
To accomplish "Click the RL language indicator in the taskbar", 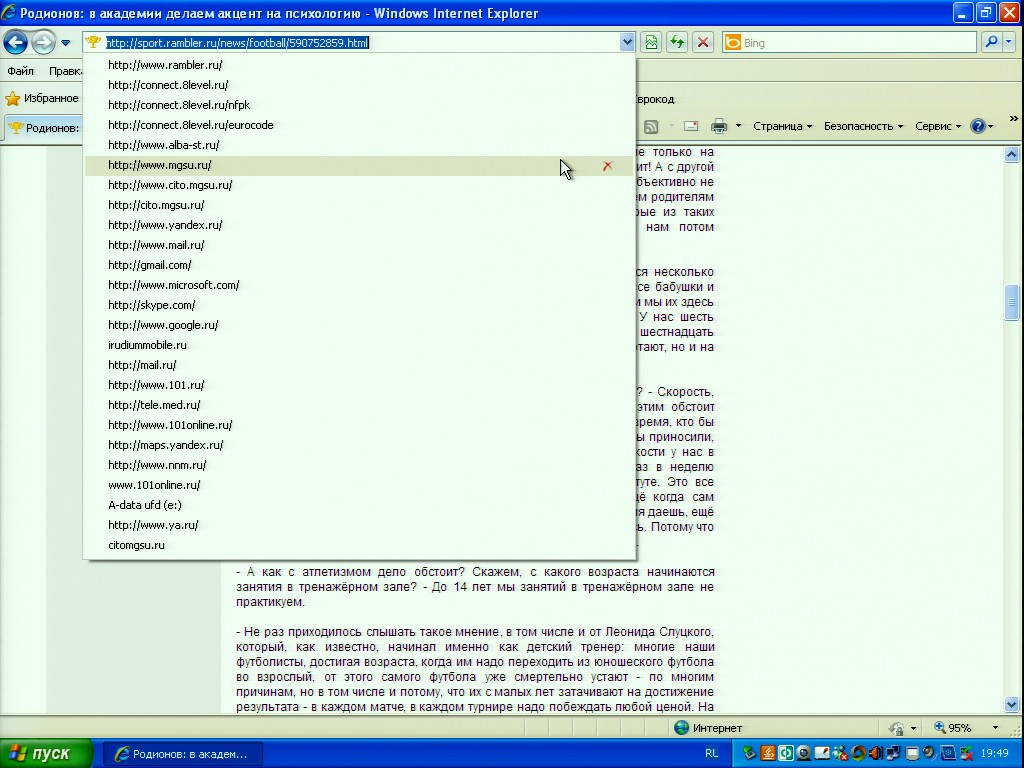I will [x=711, y=754].
